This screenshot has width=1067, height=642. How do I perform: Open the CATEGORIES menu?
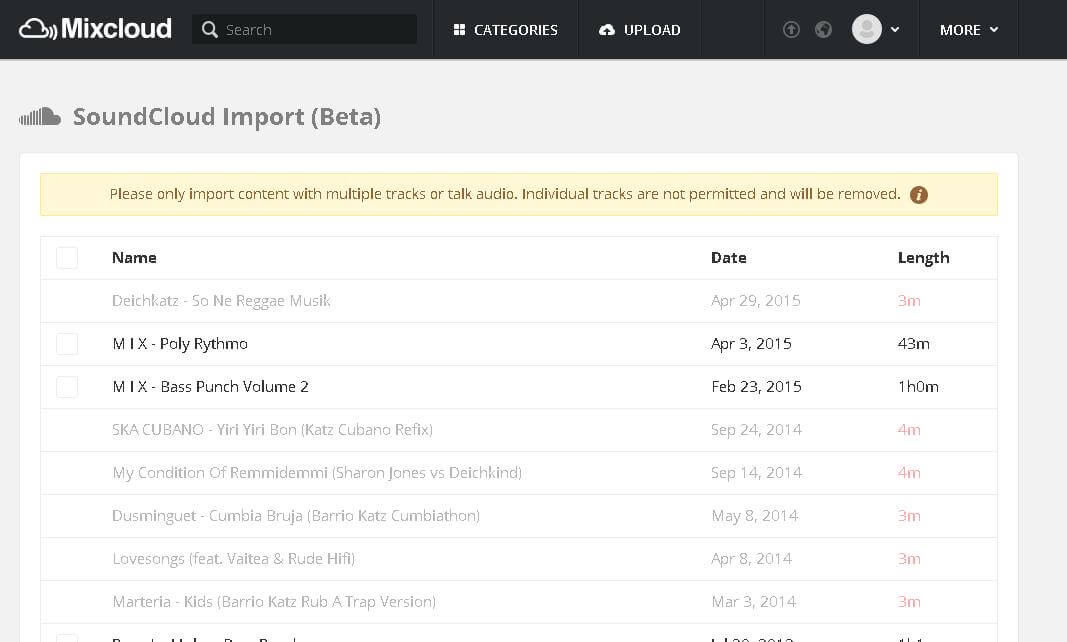tap(515, 30)
